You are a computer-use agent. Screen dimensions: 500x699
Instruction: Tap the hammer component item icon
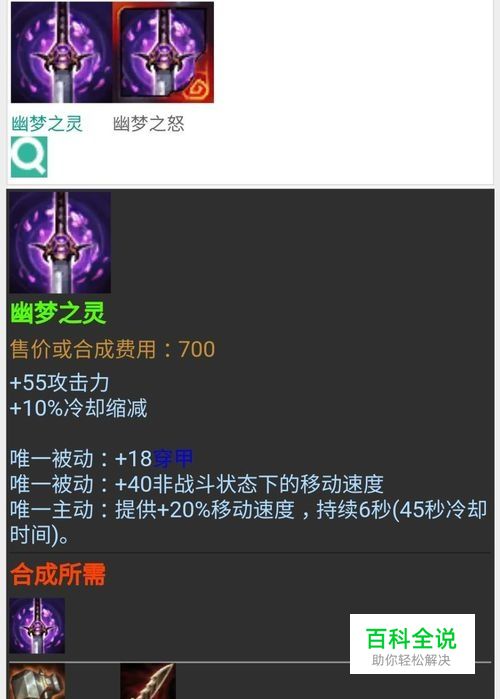pyautogui.click(x=37, y=681)
